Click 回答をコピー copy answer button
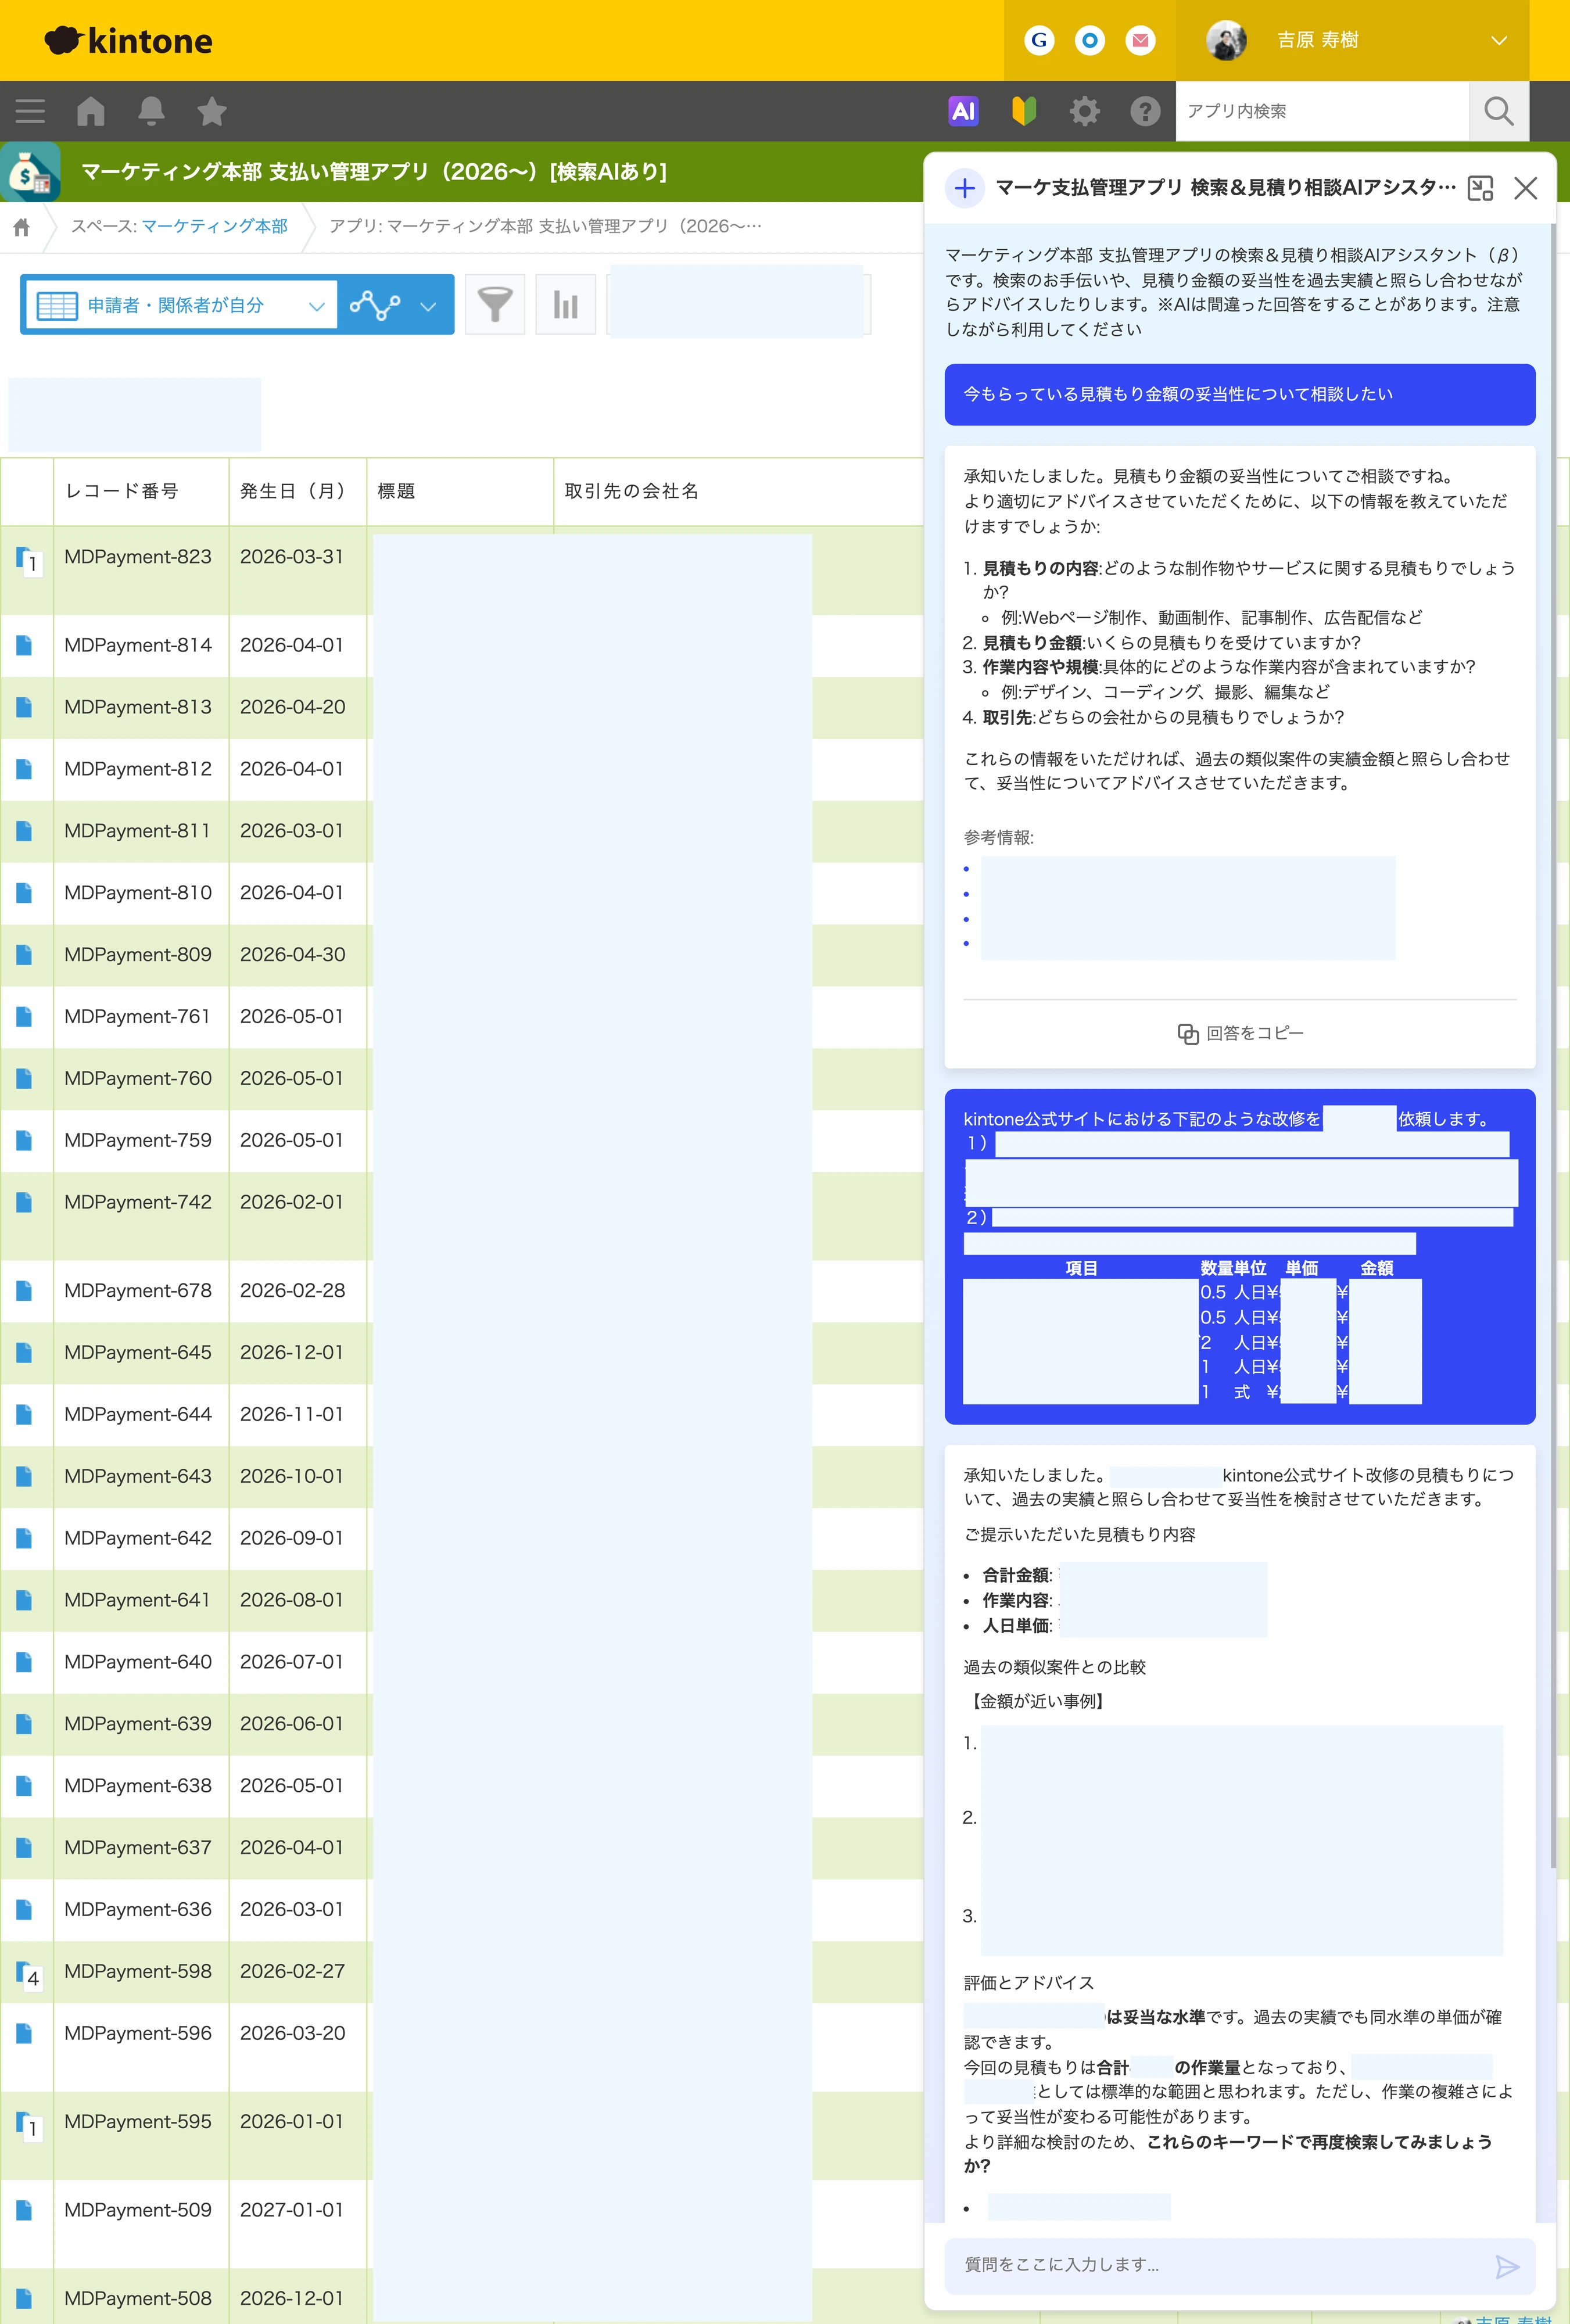Image resolution: width=1570 pixels, height=2324 pixels. 1240,1033
